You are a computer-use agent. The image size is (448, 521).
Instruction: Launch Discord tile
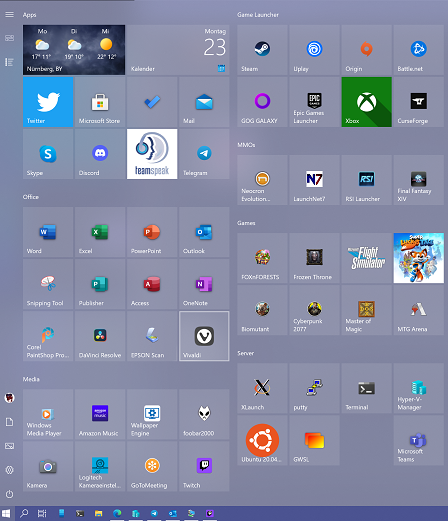pyautogui.click(x=100, y=154)
